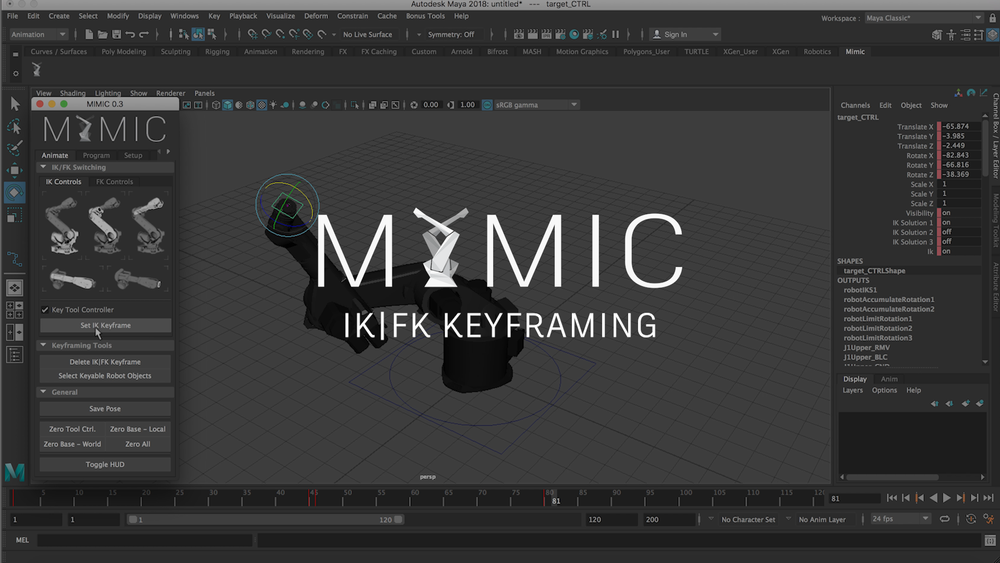Click the MEL command input field
Image resolution: width=1000 pixels, height=563 pixels.
pos(145,540)
